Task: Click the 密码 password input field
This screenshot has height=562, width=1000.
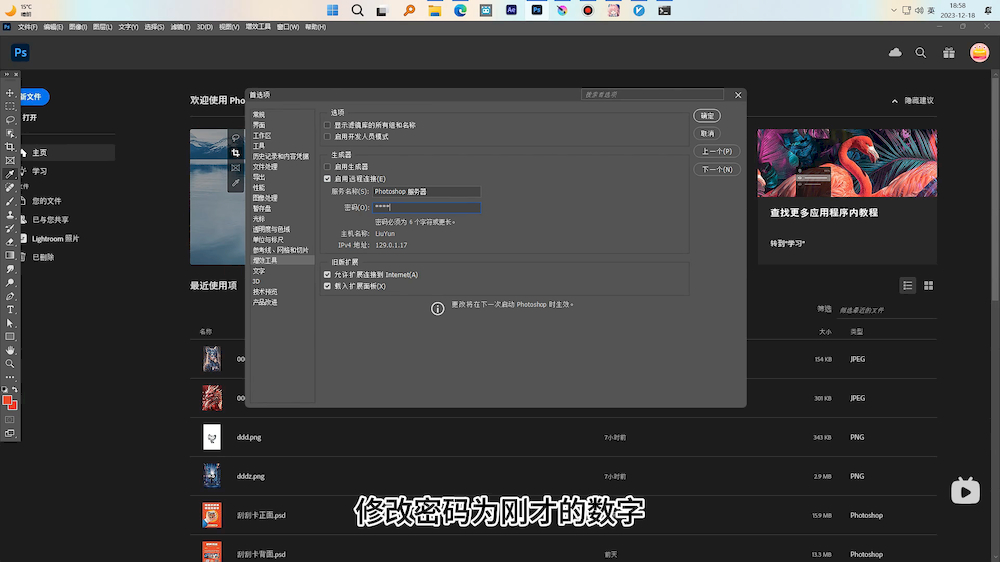Action: [427, 208]
